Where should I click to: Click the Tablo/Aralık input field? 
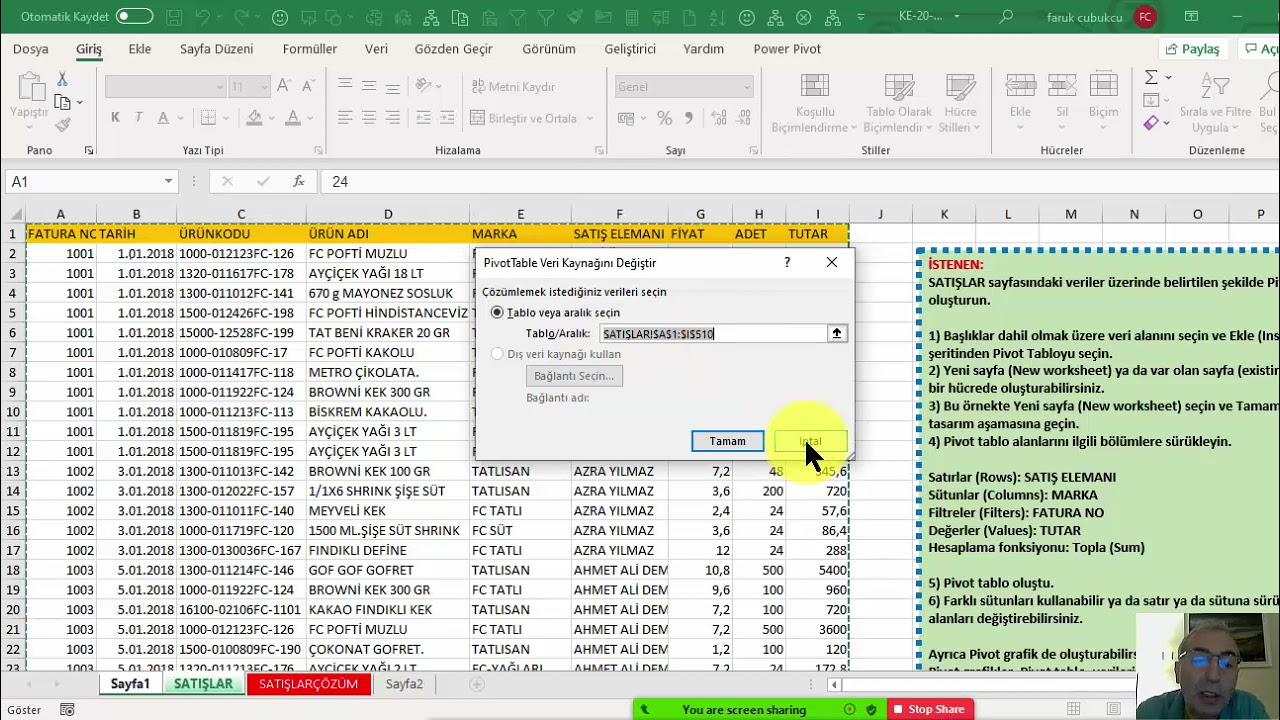(x=713, y=334)
